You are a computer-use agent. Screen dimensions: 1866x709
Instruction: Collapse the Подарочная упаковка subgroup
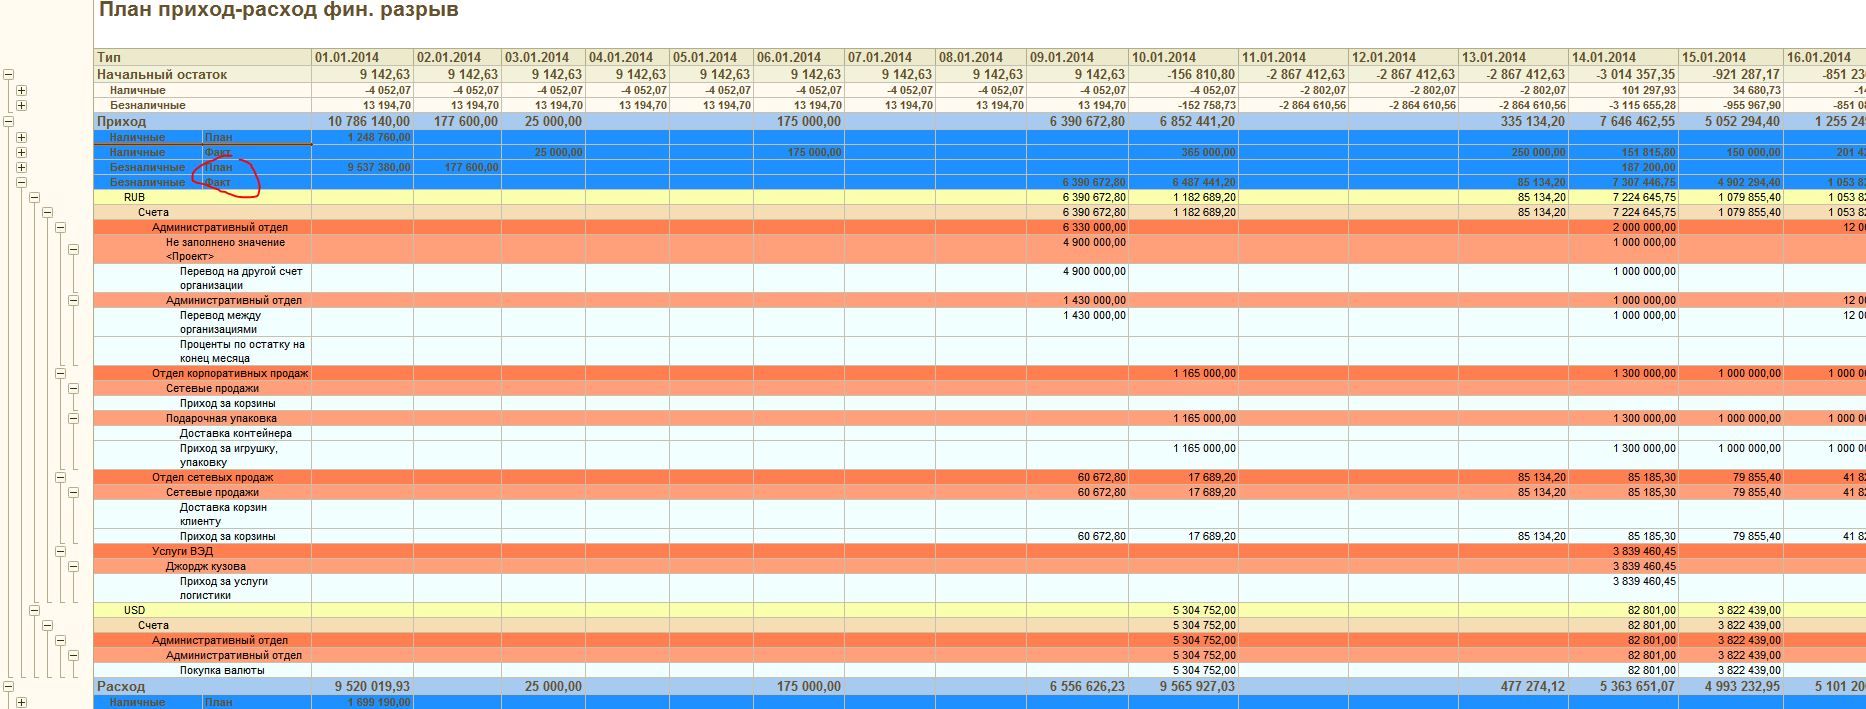(73, 418)
